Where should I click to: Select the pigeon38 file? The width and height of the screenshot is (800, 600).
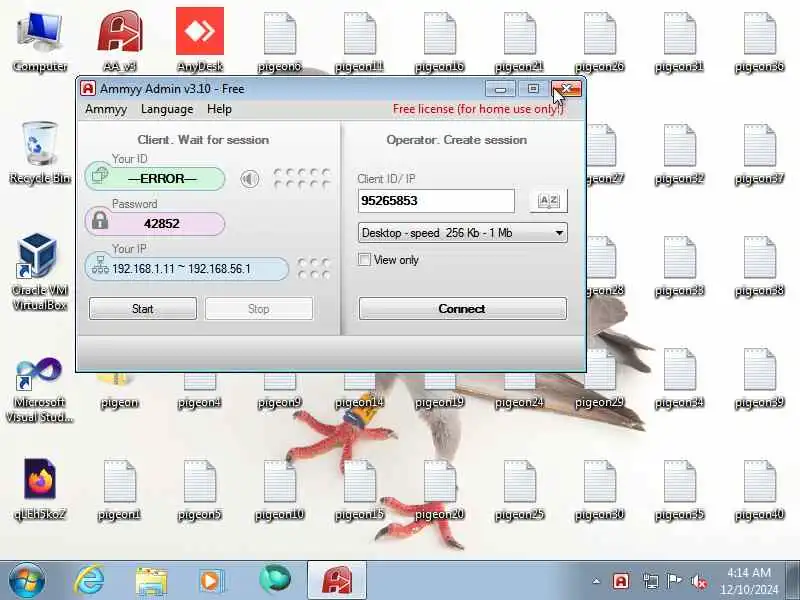coord(760,267)
